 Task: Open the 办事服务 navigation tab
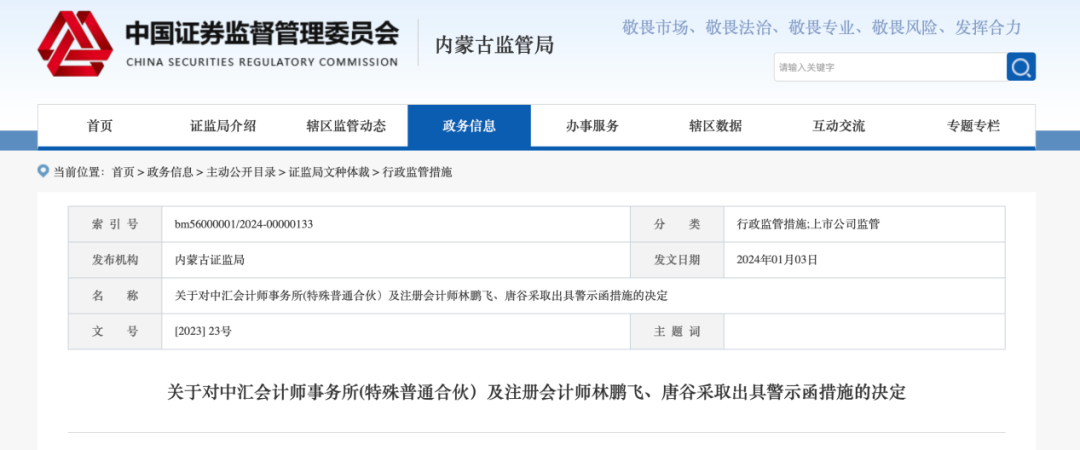pos(592,126)
